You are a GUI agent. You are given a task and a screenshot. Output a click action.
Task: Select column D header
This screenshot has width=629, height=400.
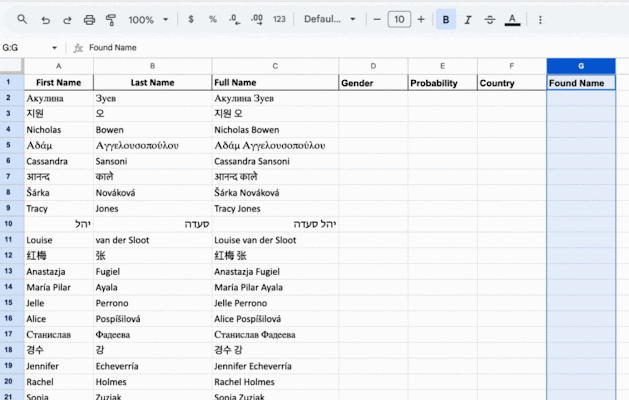[373, 66]
